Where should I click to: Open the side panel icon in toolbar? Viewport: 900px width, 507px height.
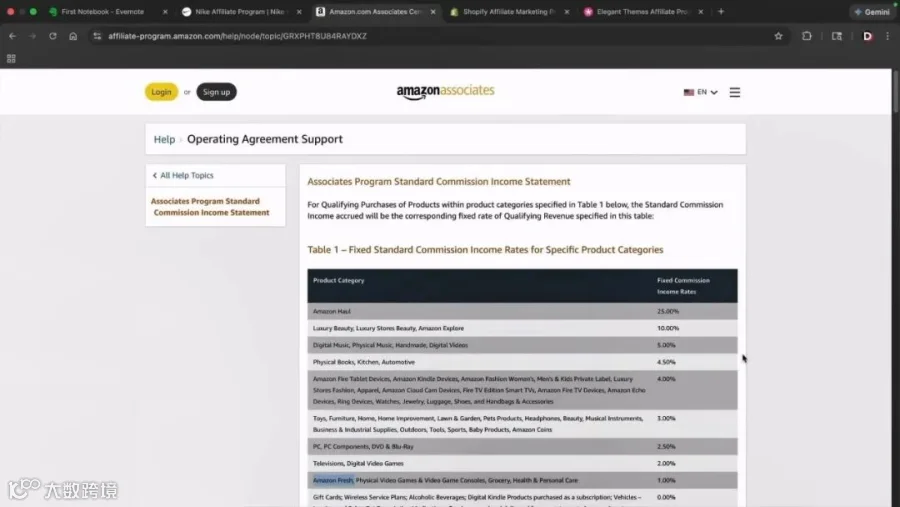coord(837,36)
